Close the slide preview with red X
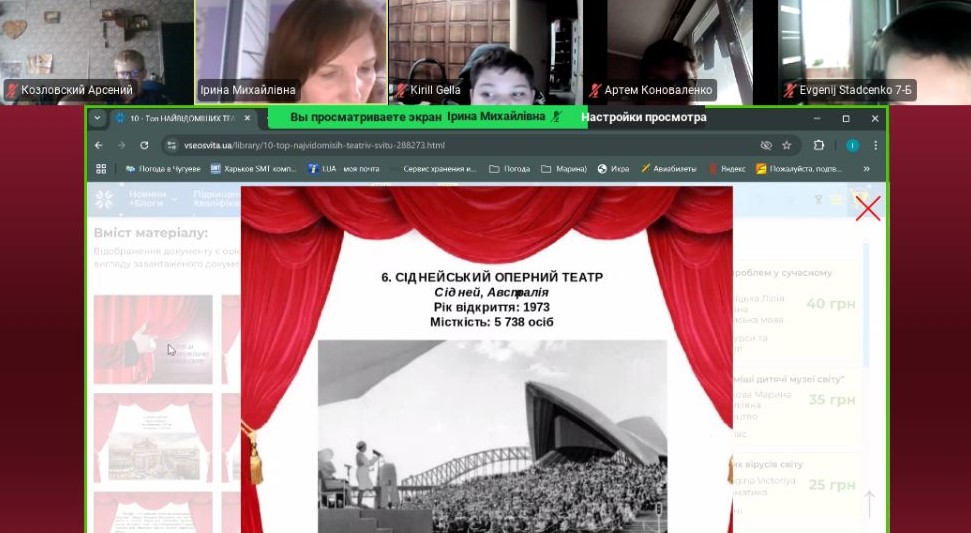The height and width of the screenshot is (533, 971). click(868, 209)
